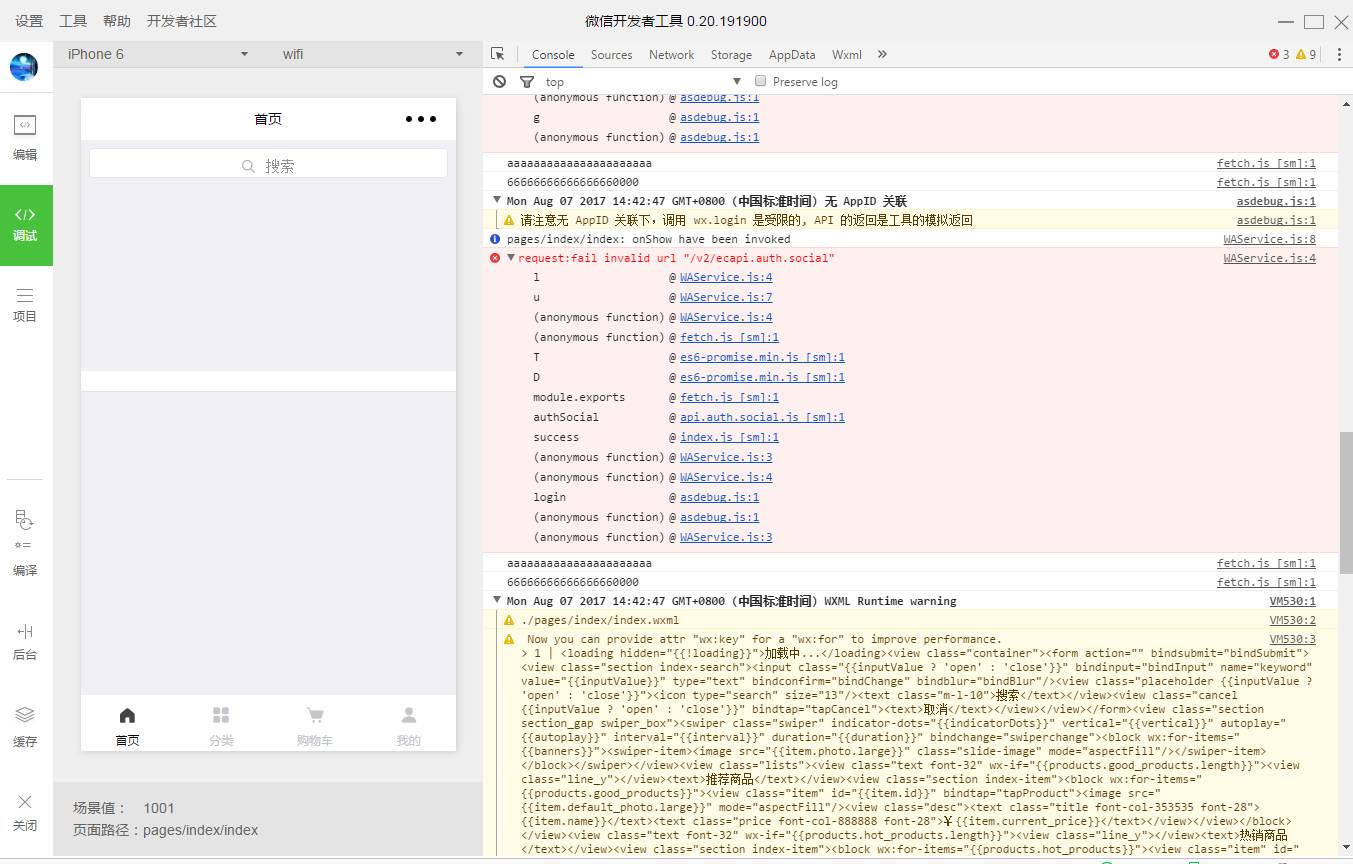Screen dimensions: 1353x864
Task: Open the api.auth.social.js [sm]:1 link
Action: point(763,417)
